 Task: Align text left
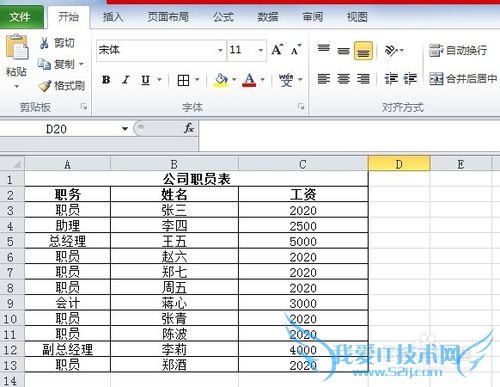(324, 79)
